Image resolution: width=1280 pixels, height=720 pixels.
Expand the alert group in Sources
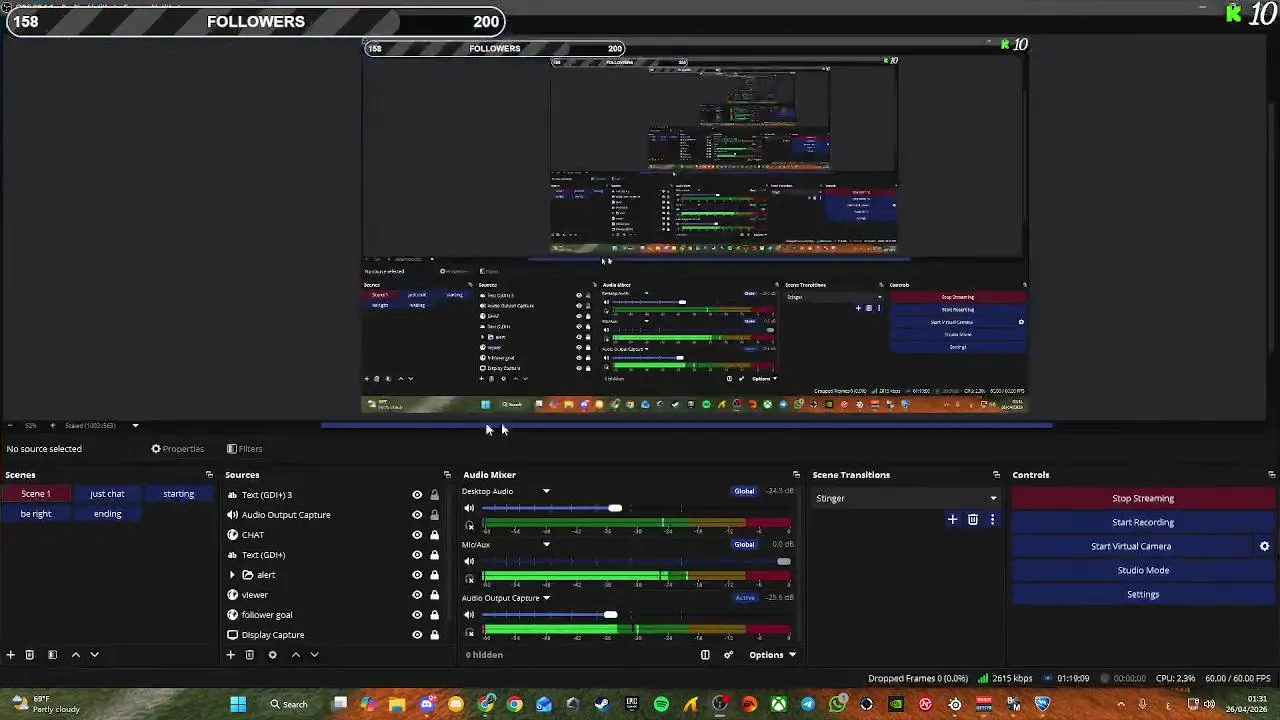coord(232,575)
